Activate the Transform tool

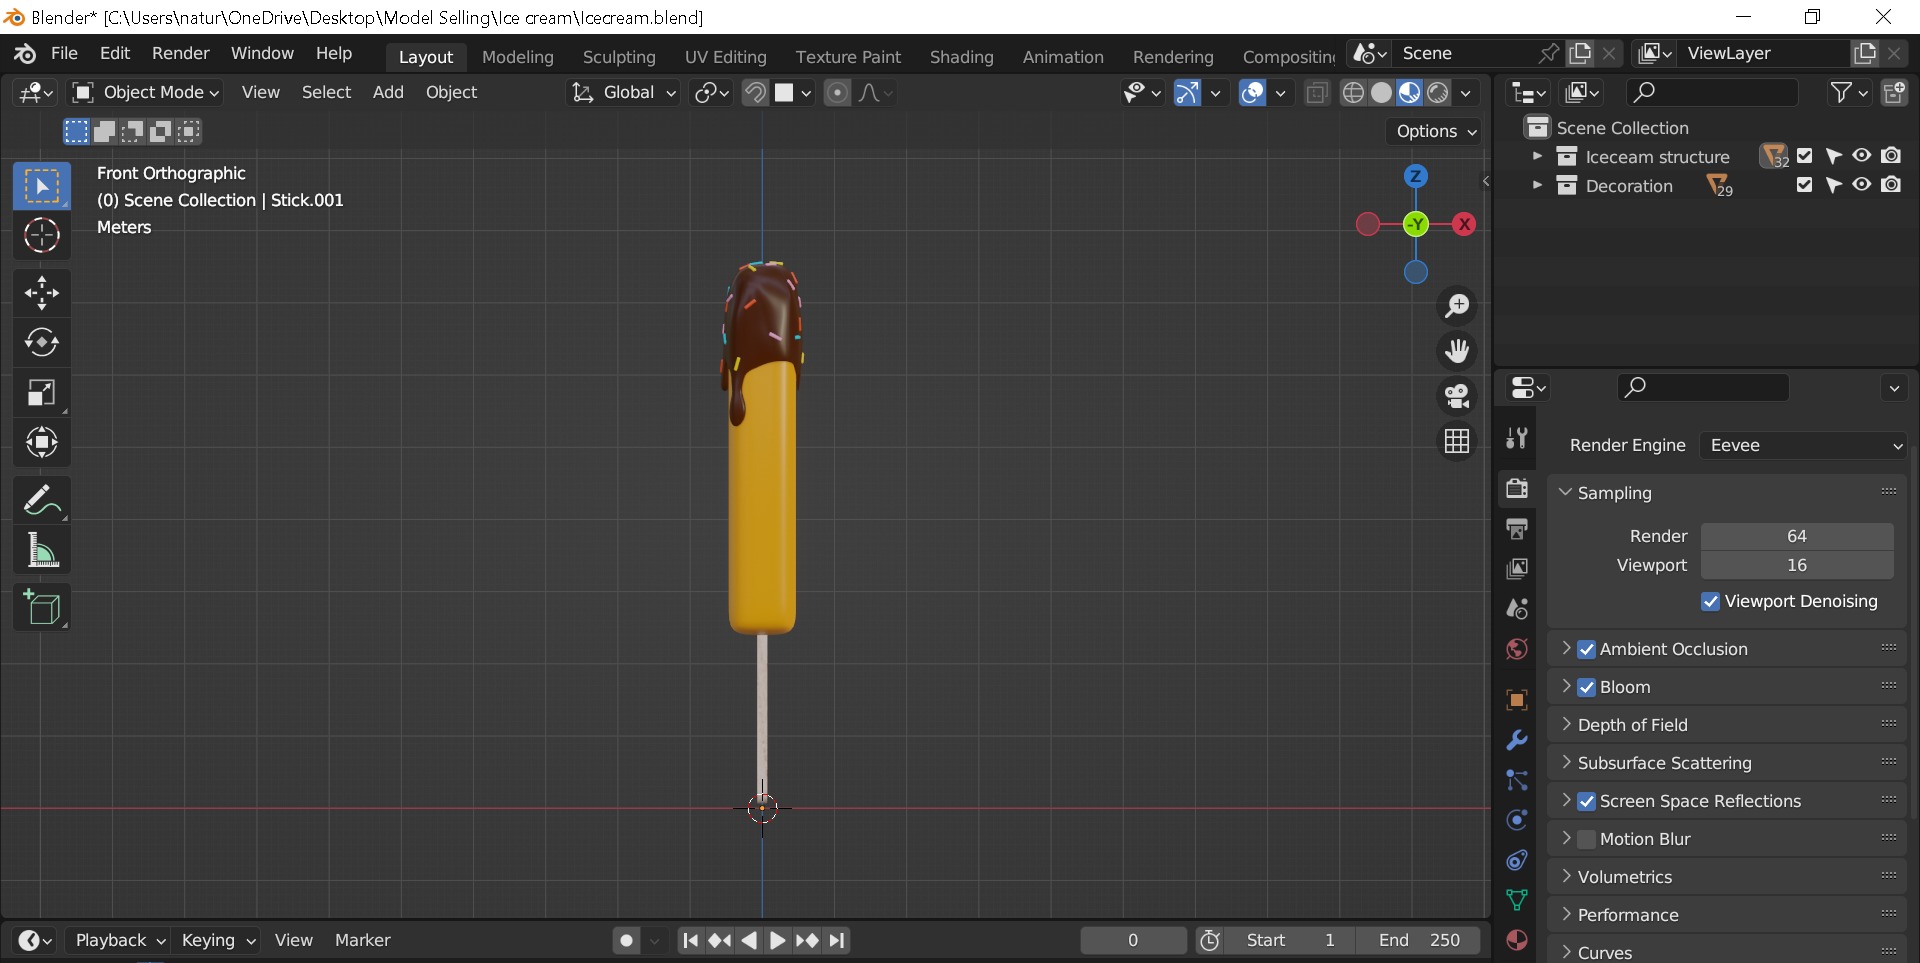tap(41, 442)
